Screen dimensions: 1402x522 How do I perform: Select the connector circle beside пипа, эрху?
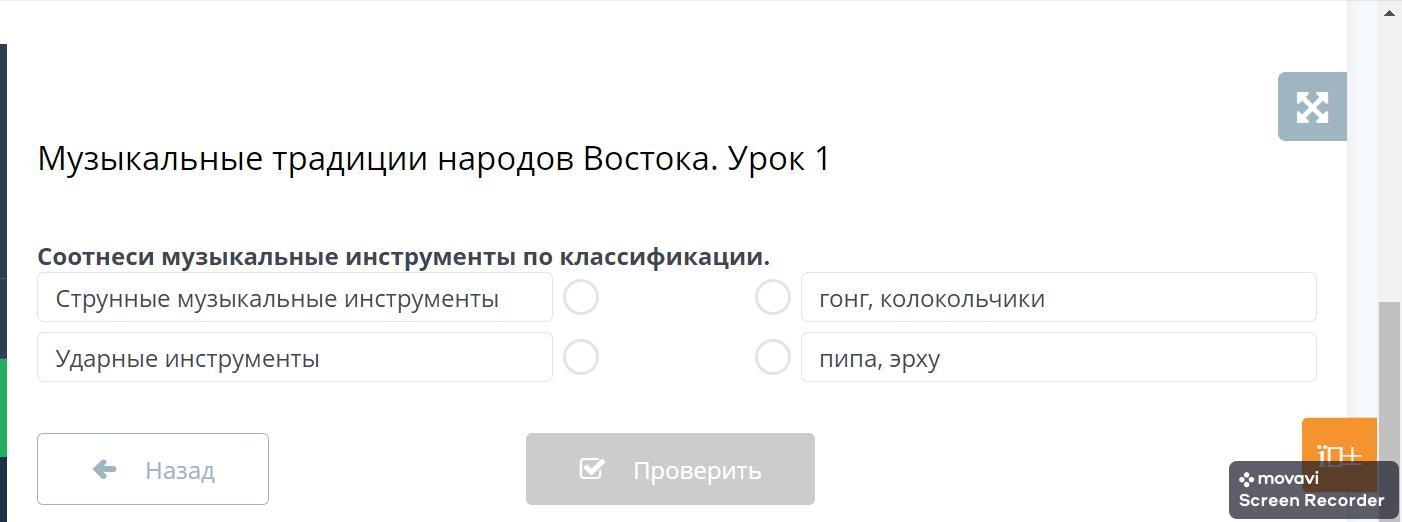[773, 357]
